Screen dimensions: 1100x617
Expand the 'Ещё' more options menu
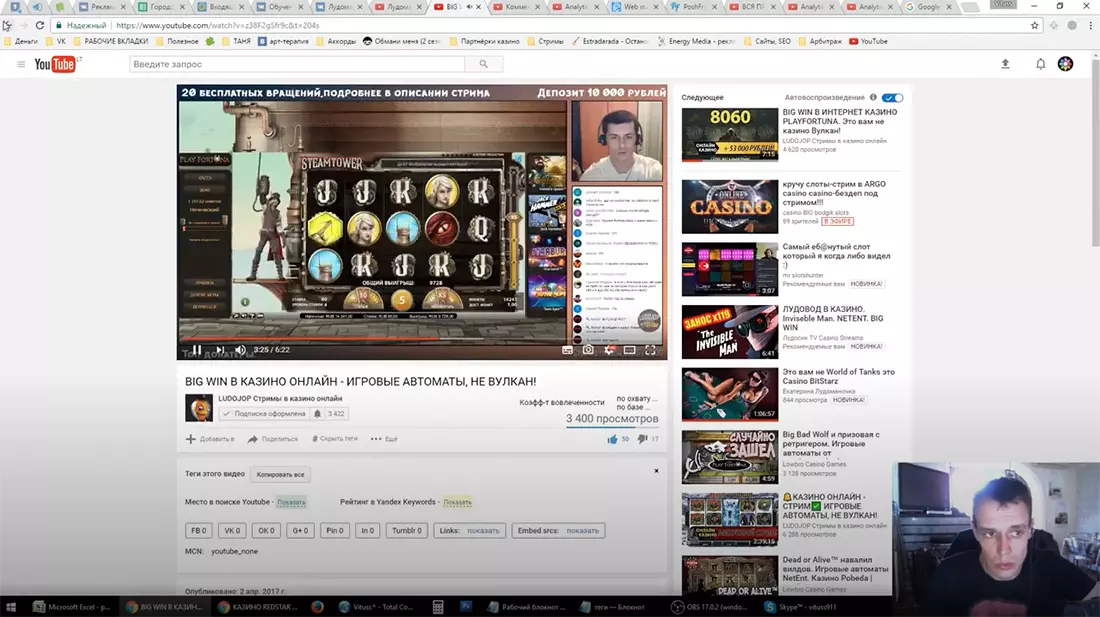[x=384, y=439]
